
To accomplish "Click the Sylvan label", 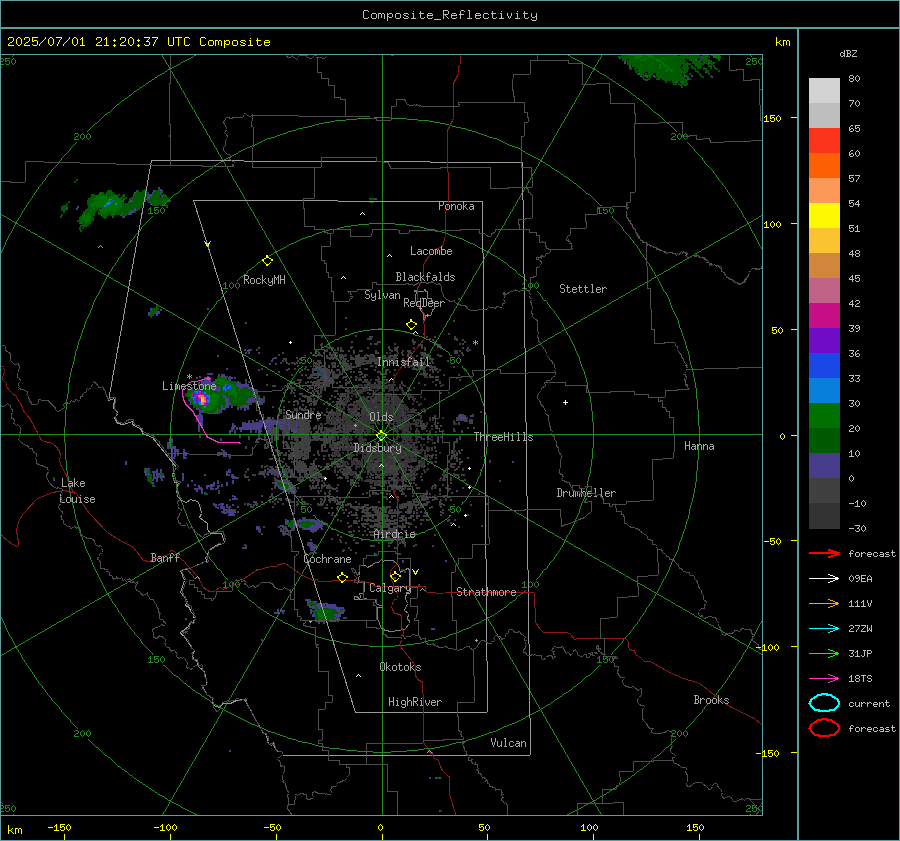I will click(x=382, y=295).
